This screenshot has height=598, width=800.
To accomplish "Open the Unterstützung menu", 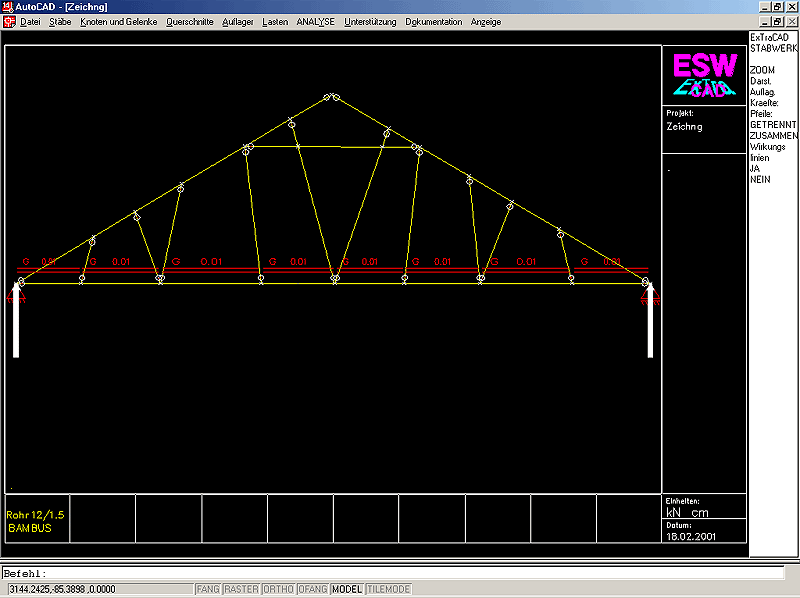I will (370, 22).
